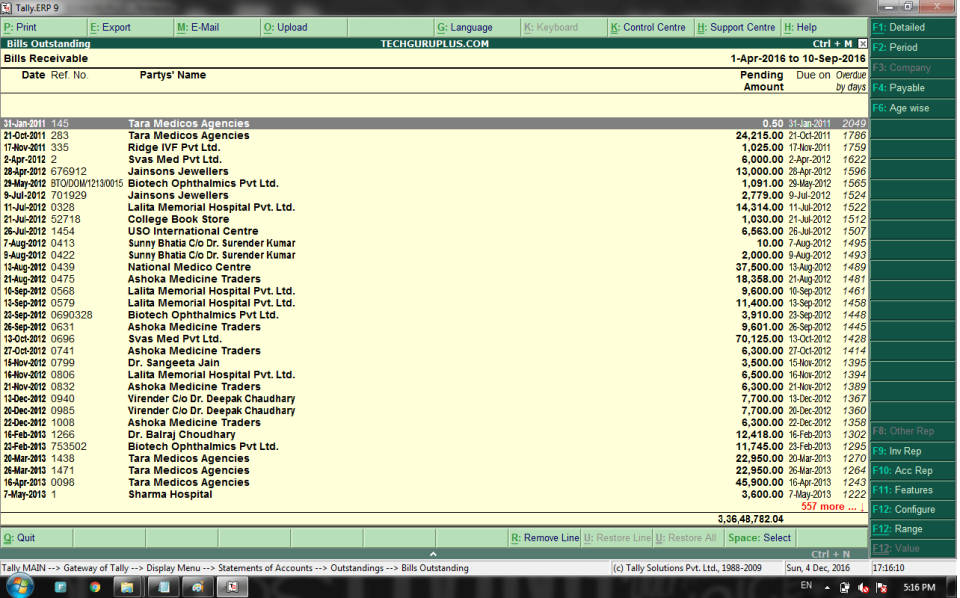
Task: Change the F2 Period
Action: [x=912, y=48]
